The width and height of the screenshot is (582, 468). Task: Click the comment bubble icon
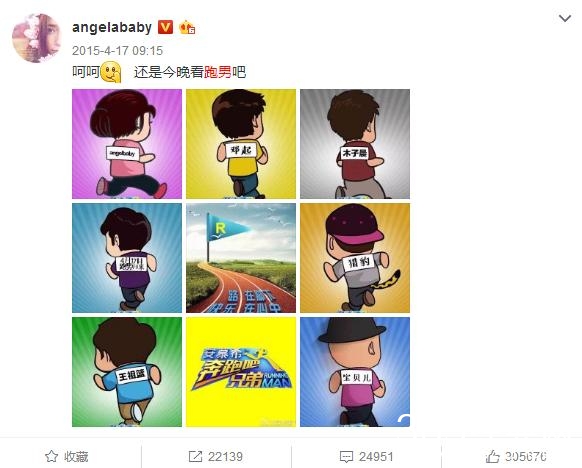tap(346, 456)
